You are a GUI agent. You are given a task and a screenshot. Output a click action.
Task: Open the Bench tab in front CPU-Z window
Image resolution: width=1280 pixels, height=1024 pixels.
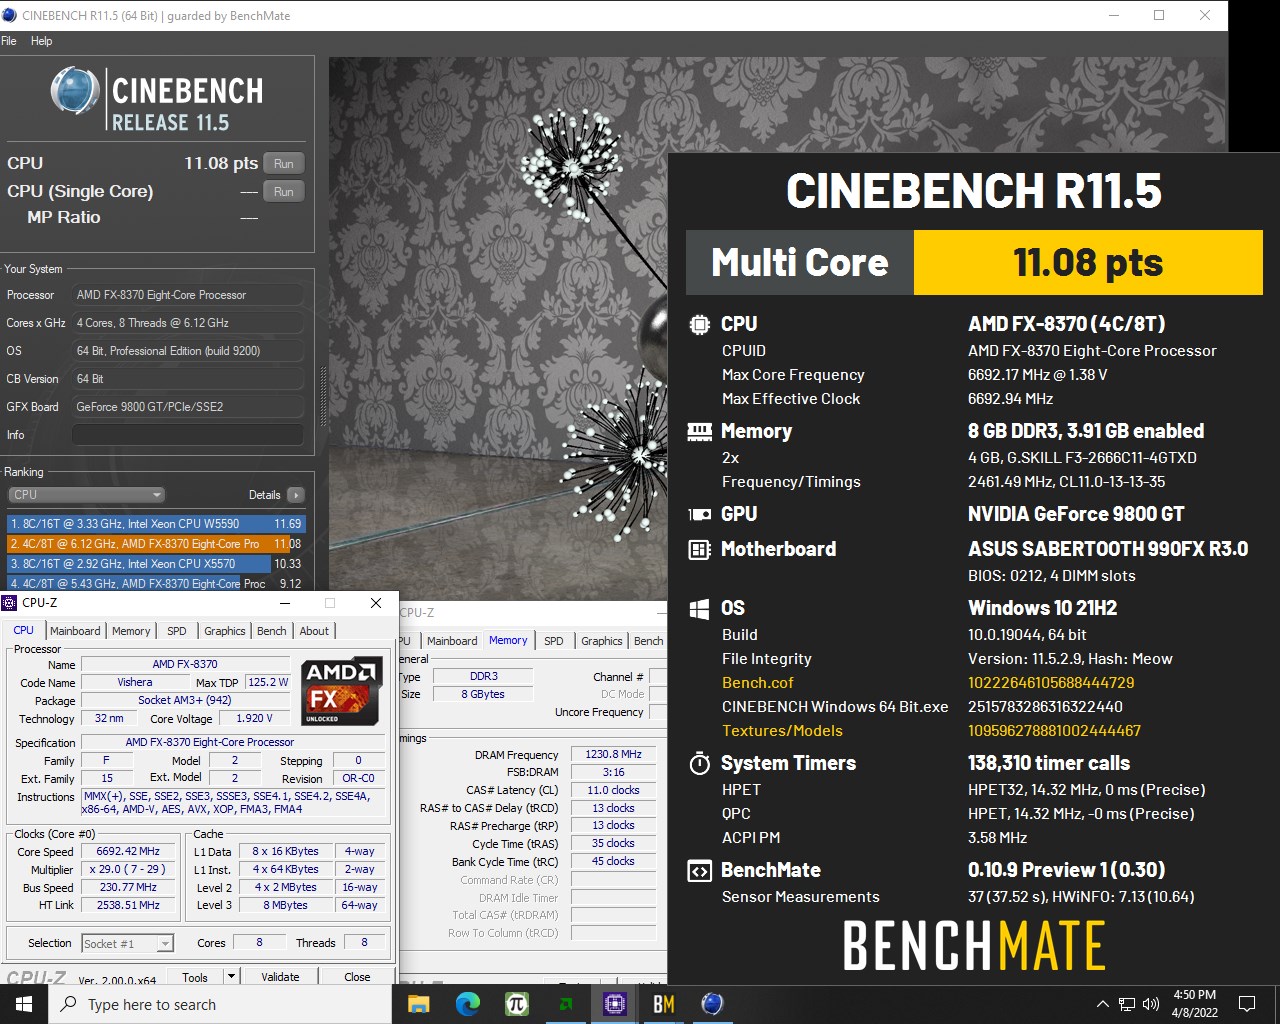coord(272,631)
